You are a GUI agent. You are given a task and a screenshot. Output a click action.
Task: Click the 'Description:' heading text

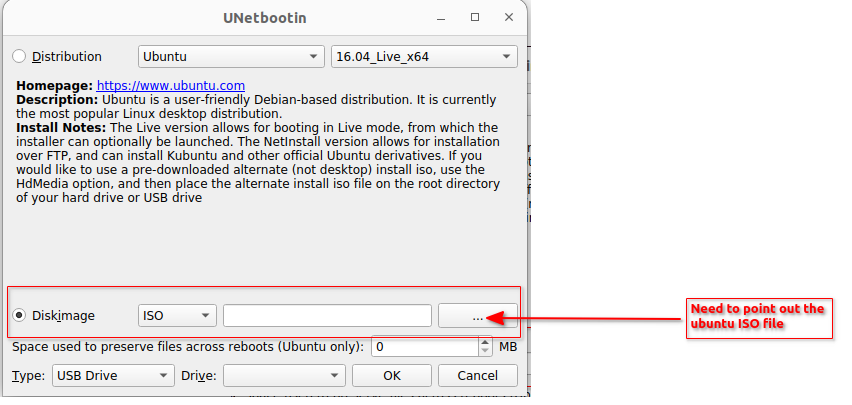point(58,100)
